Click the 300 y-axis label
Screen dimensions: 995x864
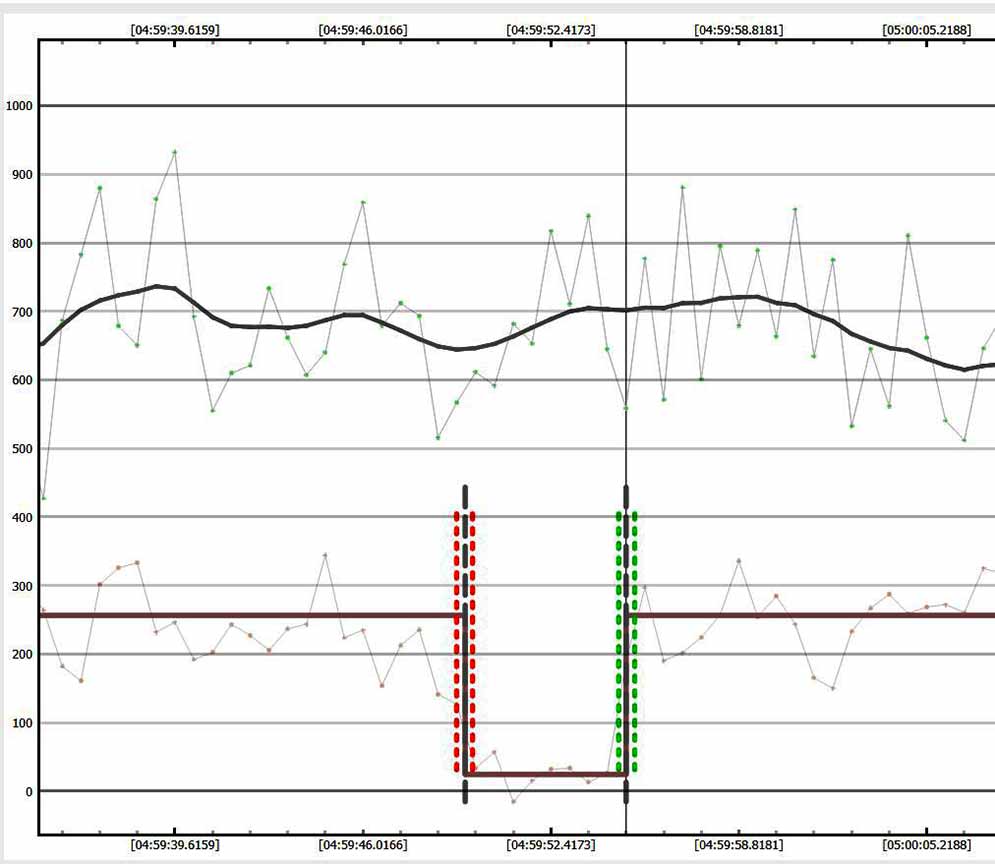22,586
